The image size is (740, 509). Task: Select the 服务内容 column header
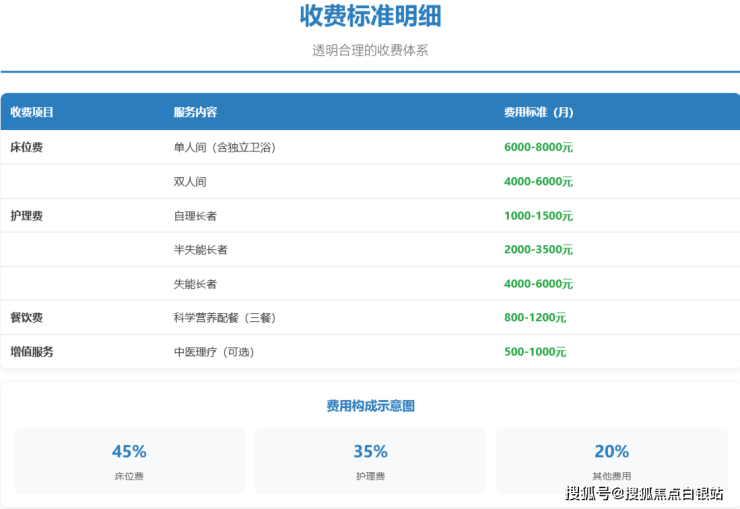point(196,112)
